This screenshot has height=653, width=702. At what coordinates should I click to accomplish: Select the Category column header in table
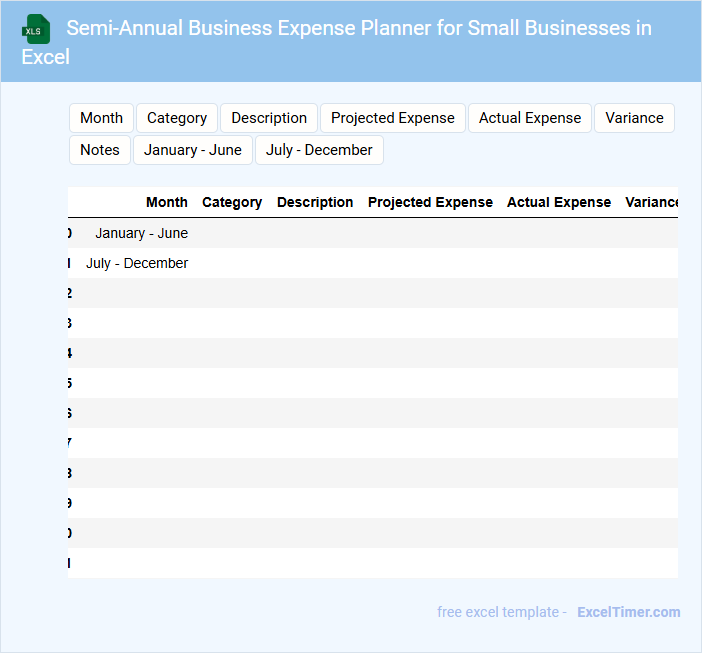tap(232, 202)
